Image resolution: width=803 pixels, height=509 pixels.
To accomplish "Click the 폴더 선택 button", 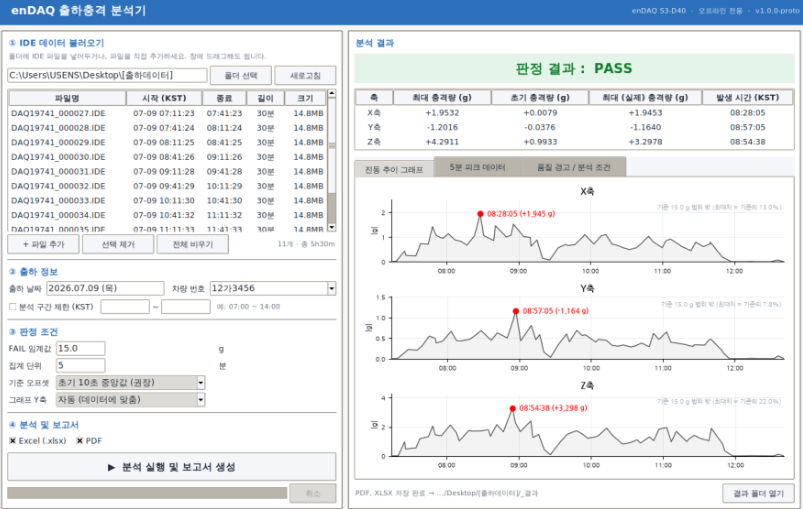I will click(x=241, y=75).
